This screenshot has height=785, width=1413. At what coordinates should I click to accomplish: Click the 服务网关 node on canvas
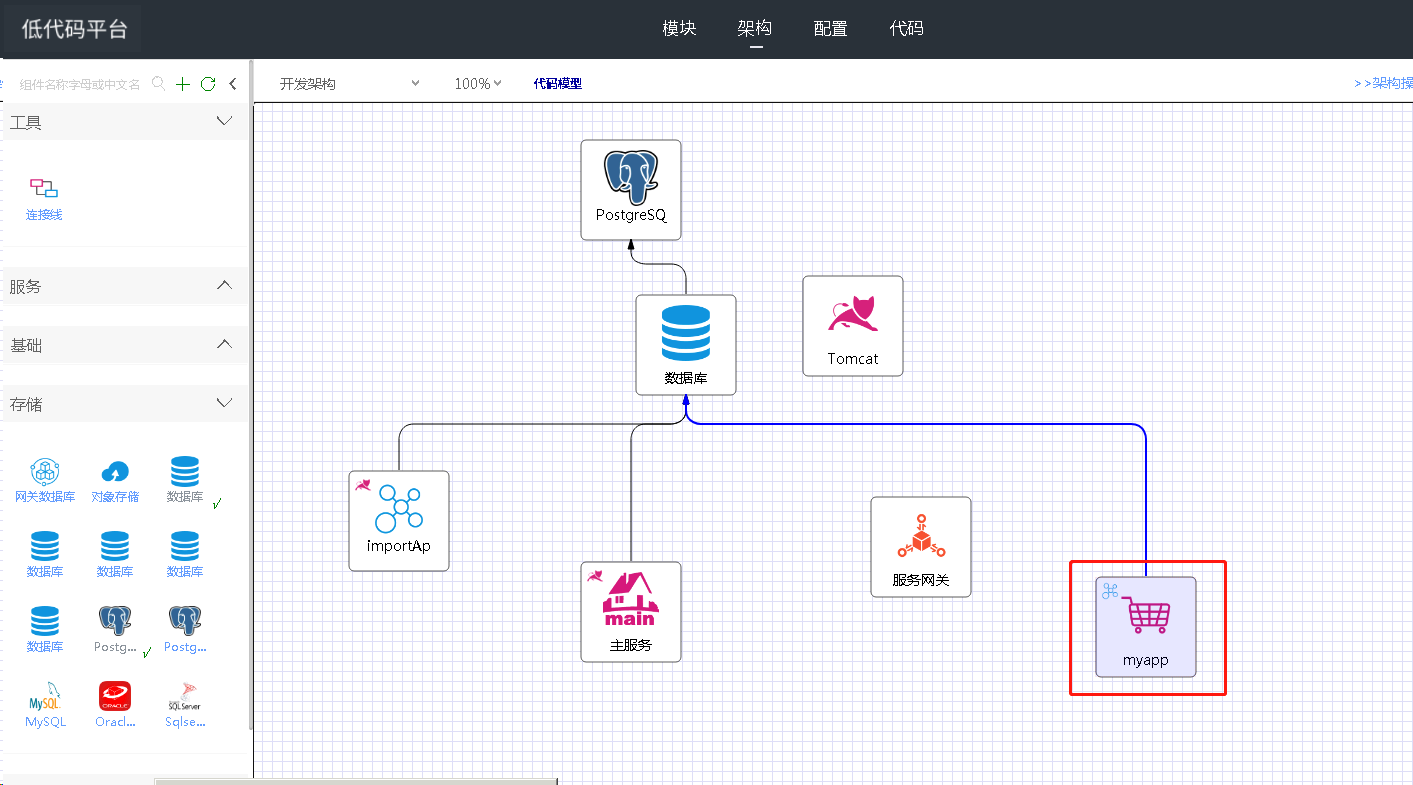click(920, 547)
